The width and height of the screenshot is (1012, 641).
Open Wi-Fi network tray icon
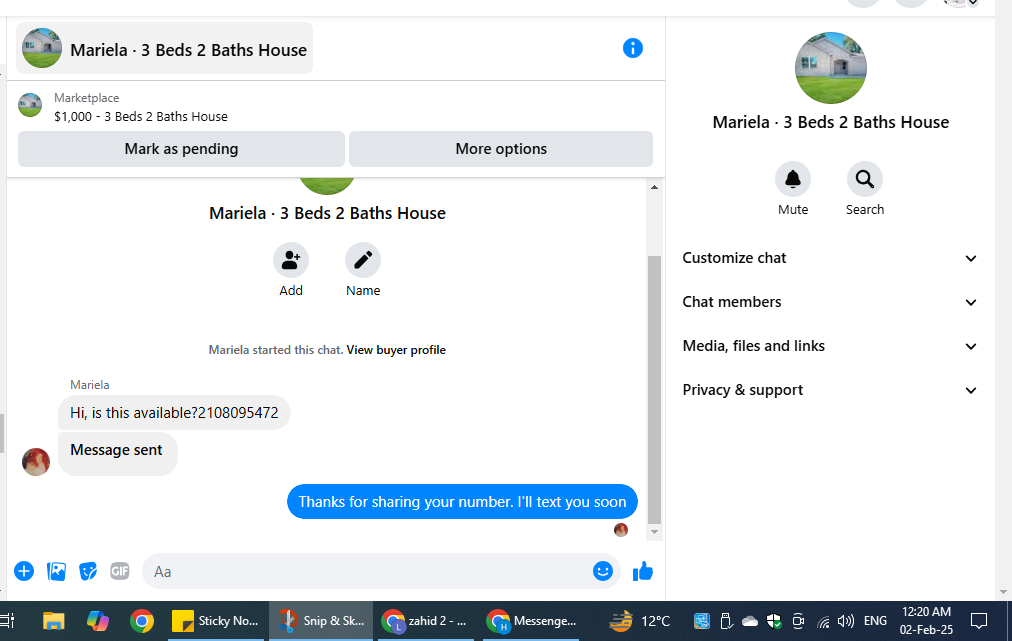[x=823, y=622]
